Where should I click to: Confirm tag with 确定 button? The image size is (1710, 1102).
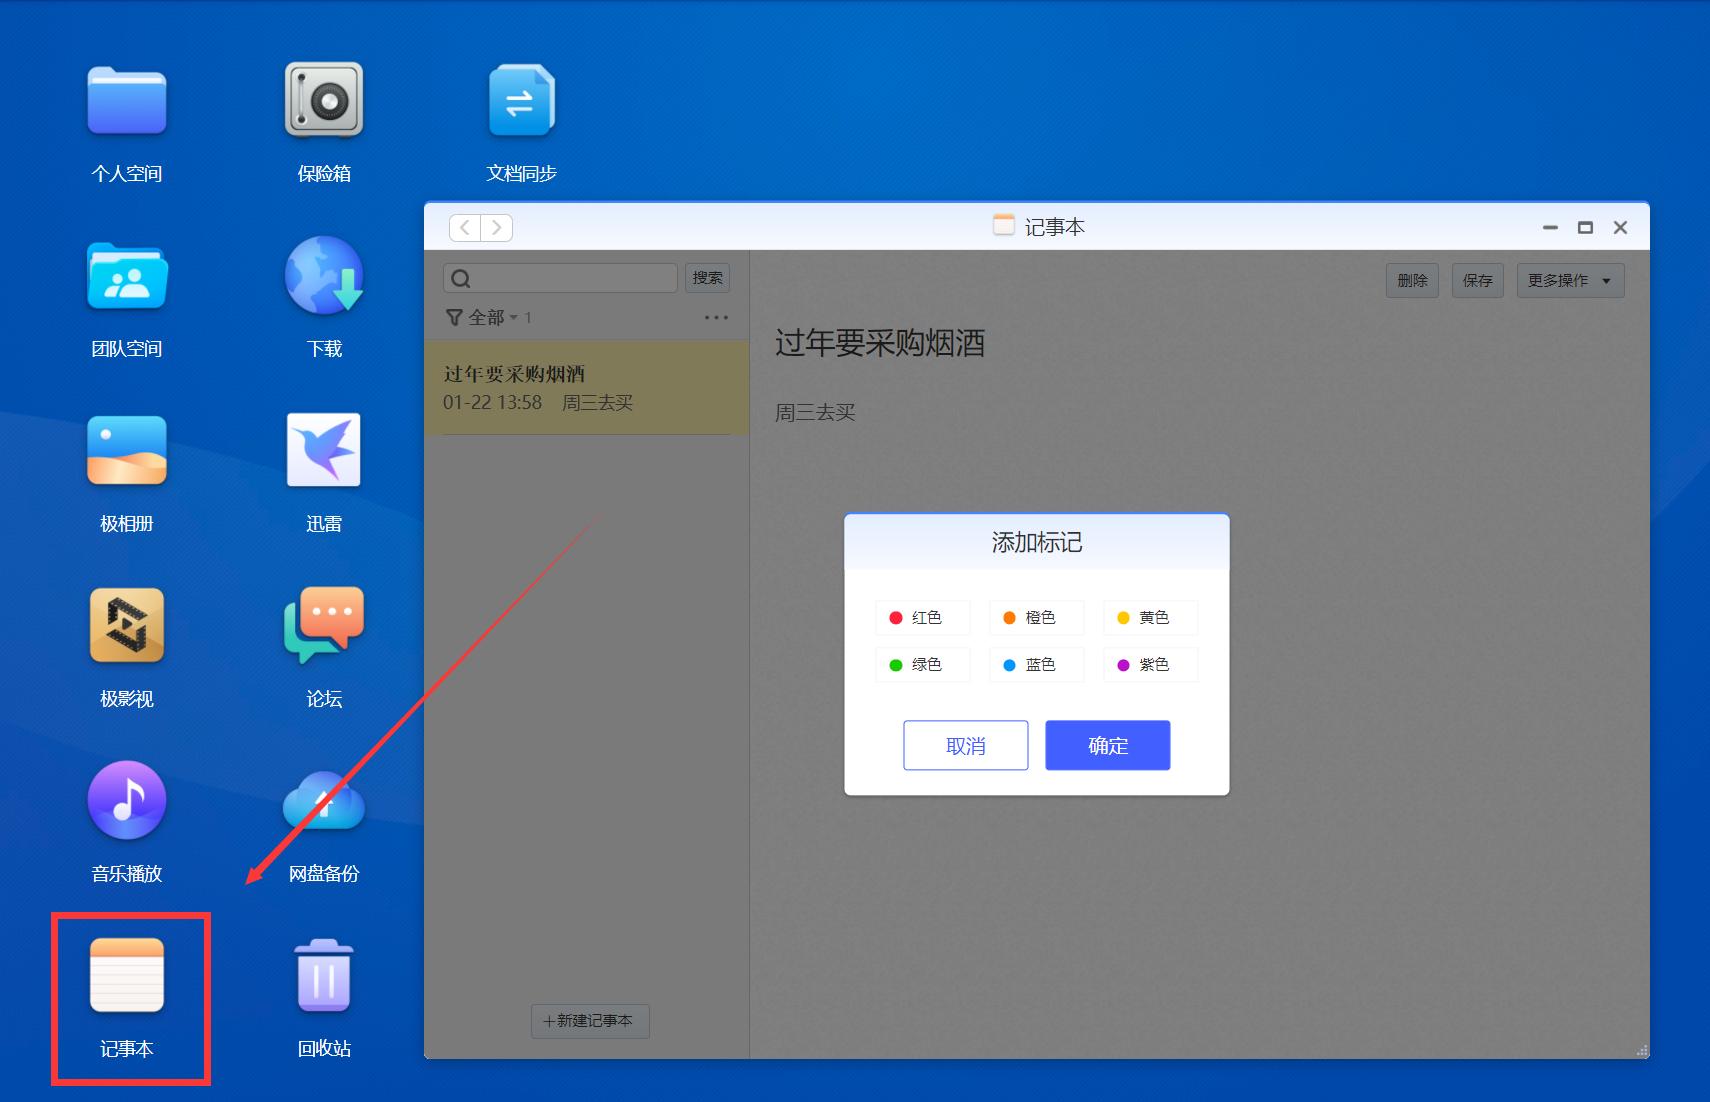pyautogui.click(x=1107, y=745)
